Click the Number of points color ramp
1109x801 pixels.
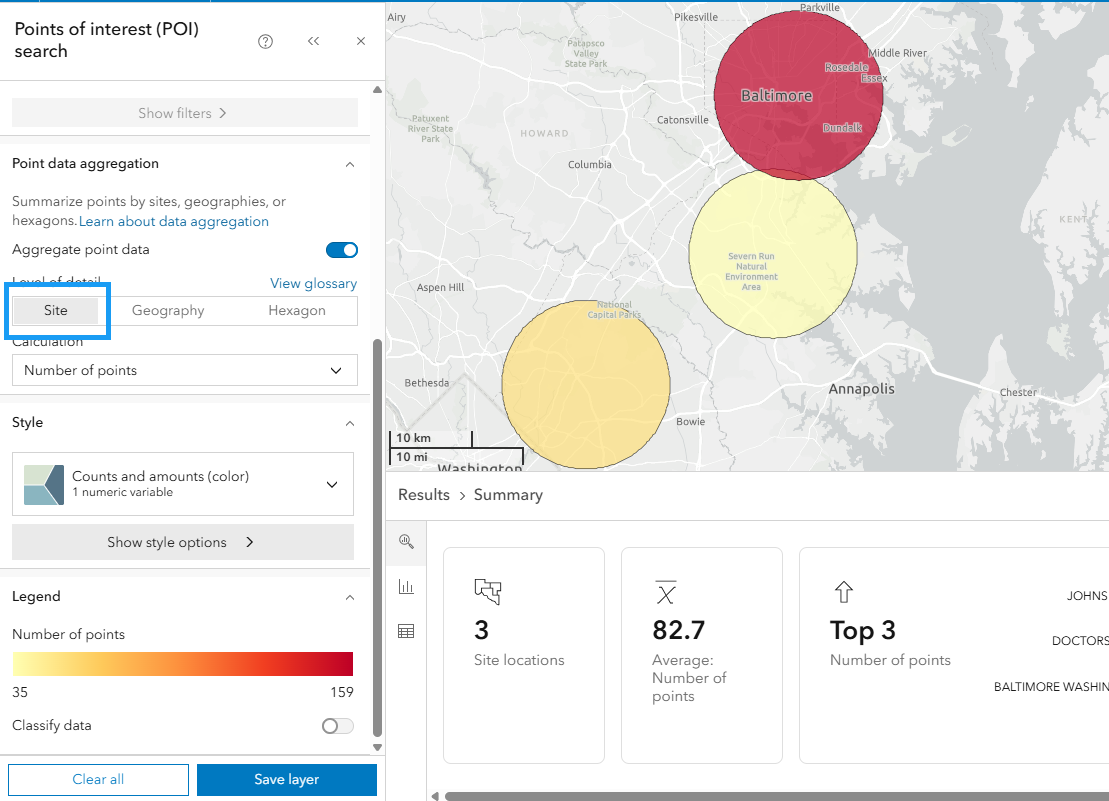(x=183, y=664)
